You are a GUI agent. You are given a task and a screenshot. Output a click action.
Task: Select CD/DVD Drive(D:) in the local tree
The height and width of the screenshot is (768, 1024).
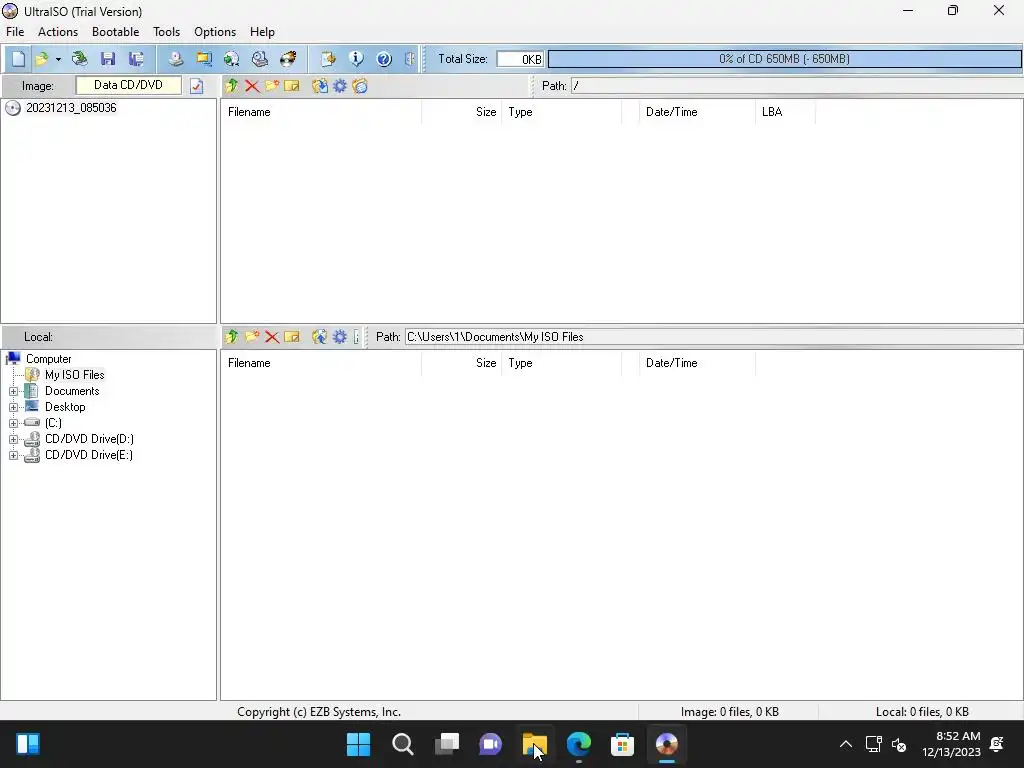tap(89, 439)
